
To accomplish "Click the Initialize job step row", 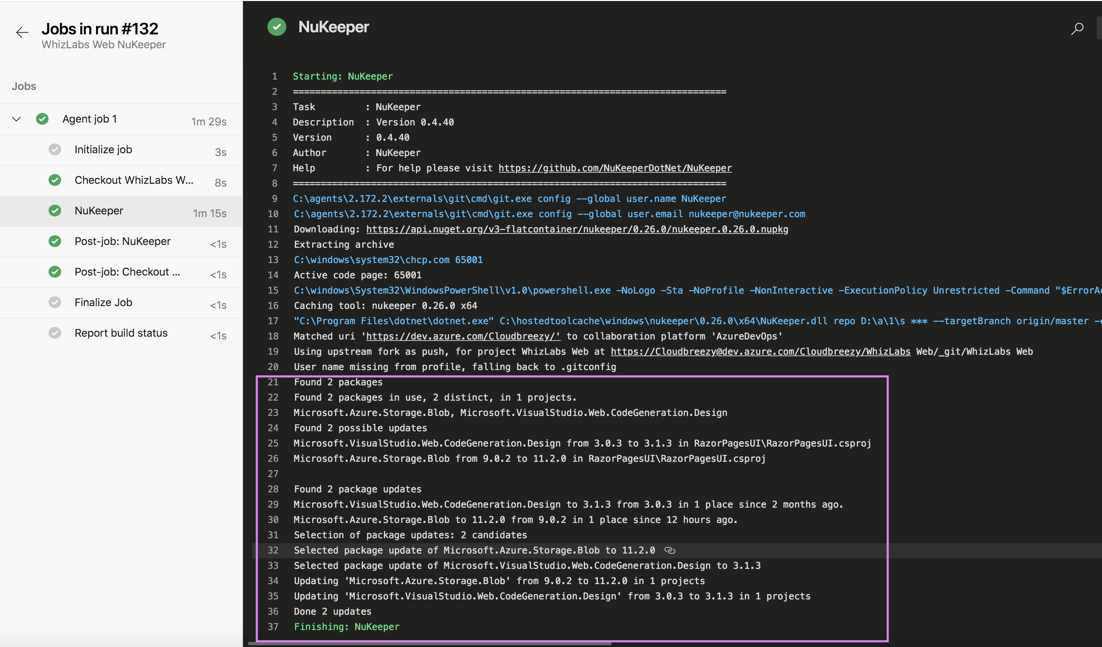I will pyautogui.click(x=121, y=150).
